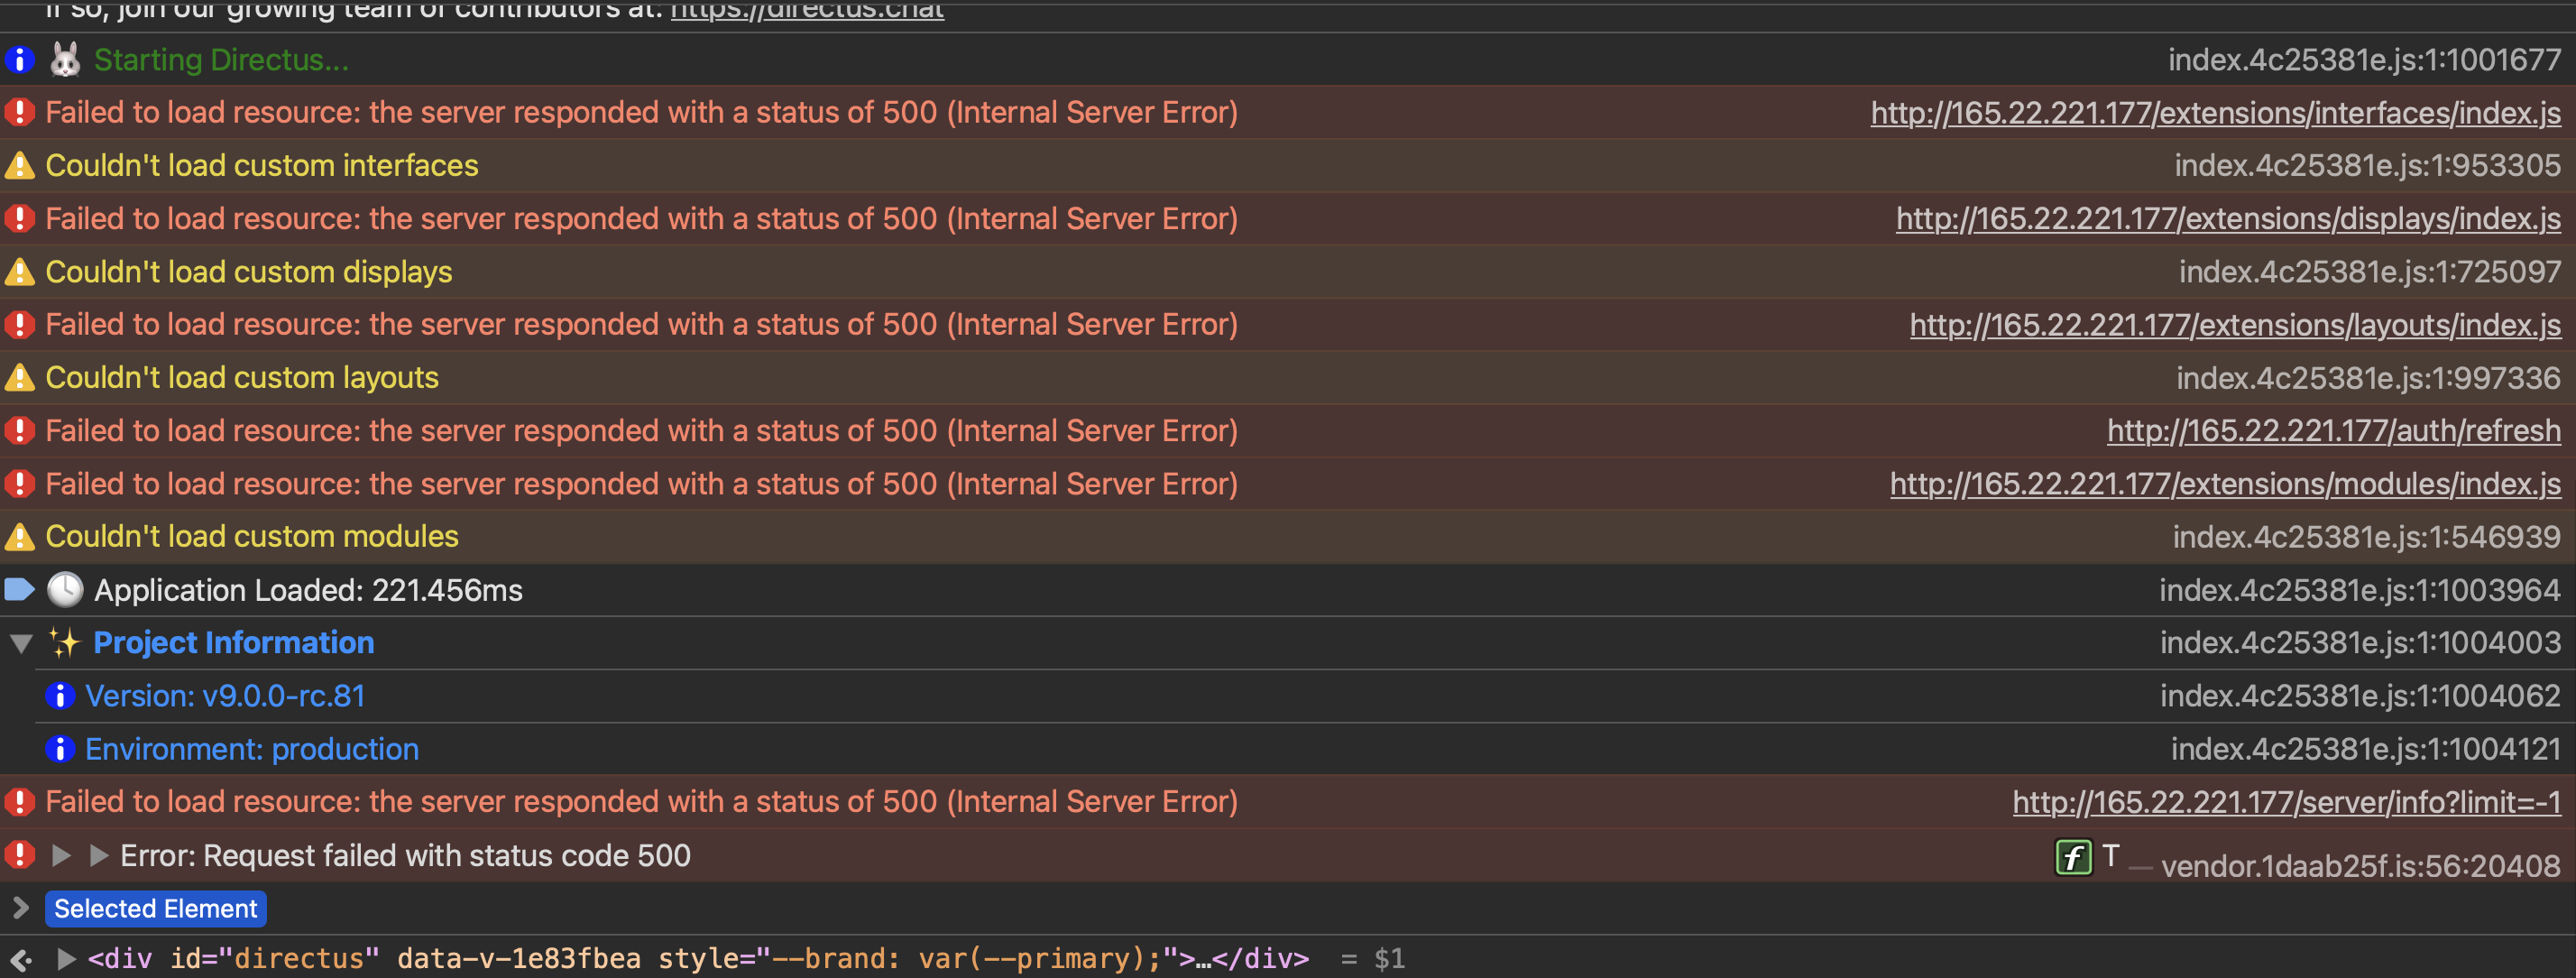This screenshot has width=2576, height=978.
Task: Expand the "Request failed with status code 500" error
Action: tap(61, 855)
